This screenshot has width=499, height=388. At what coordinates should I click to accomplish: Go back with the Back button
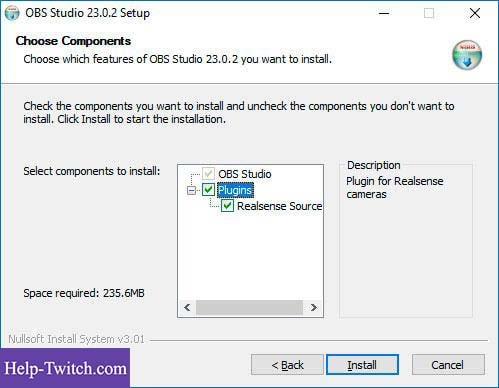[x=287, y=365]
